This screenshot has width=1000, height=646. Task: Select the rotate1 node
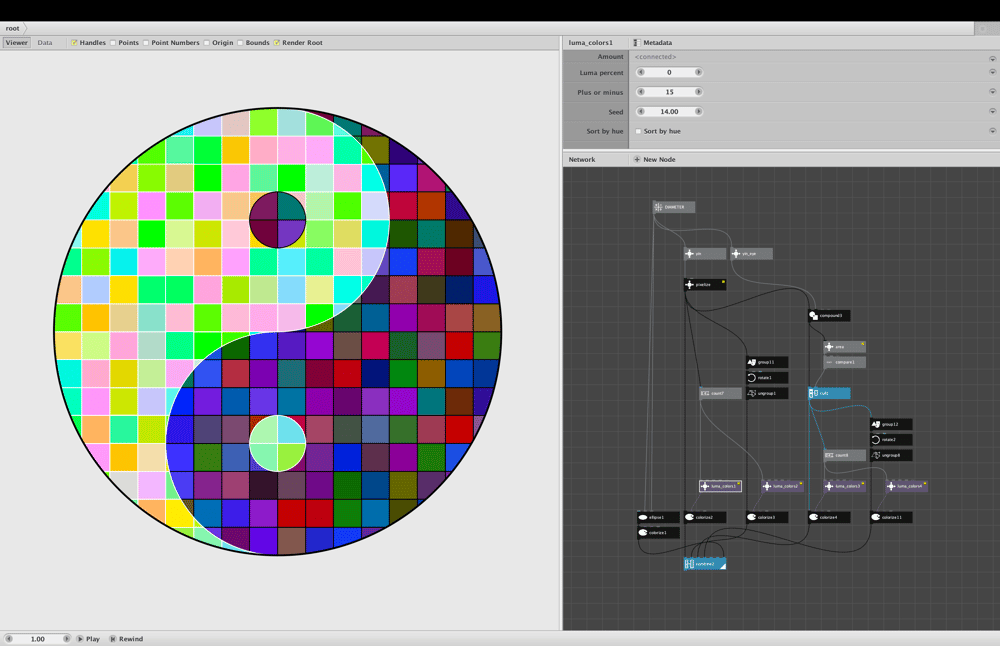767,378
